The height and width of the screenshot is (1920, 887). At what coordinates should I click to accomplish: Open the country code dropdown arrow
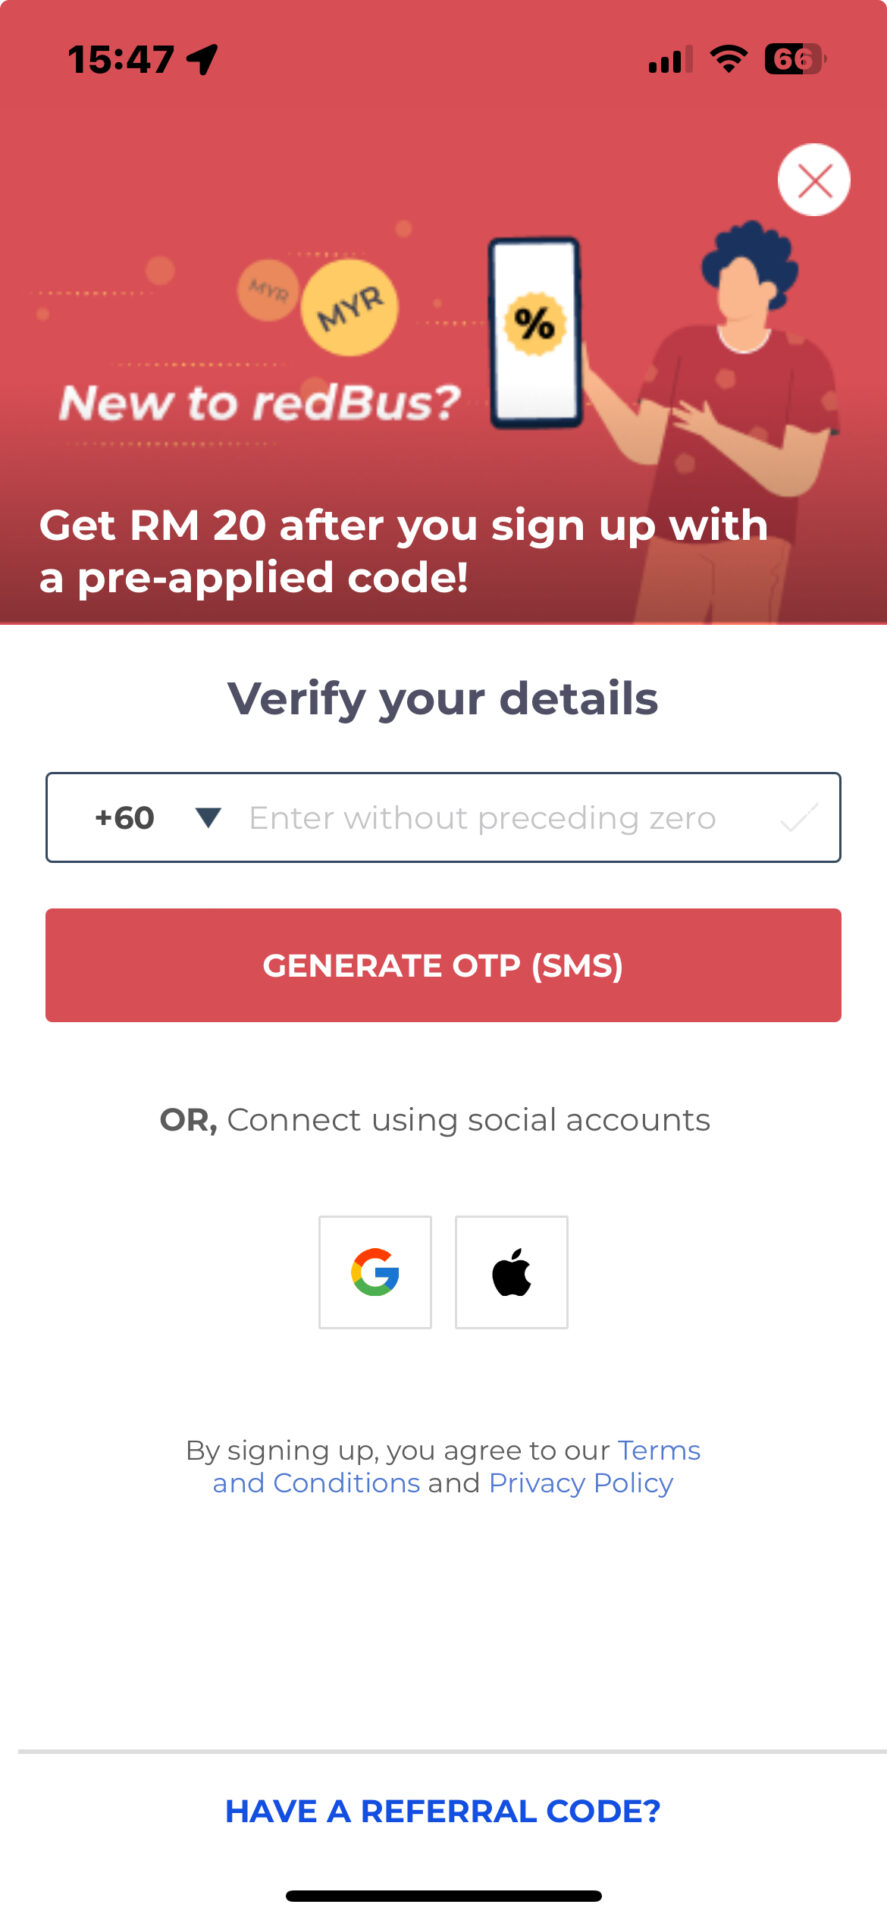[208, 818]
